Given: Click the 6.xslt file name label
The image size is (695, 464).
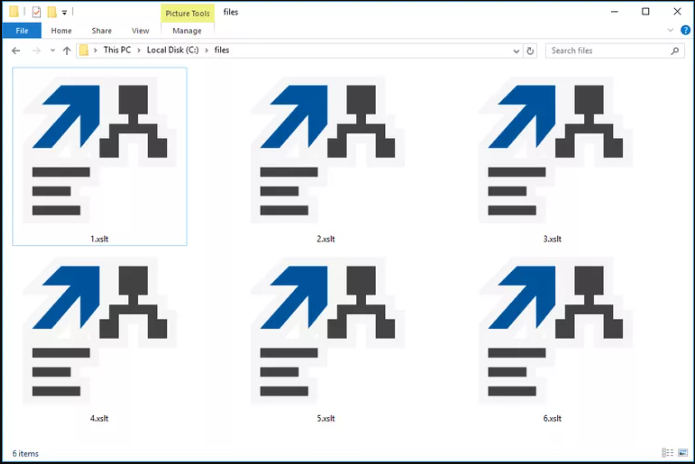Looking at the screenshot, I should 552,418.
